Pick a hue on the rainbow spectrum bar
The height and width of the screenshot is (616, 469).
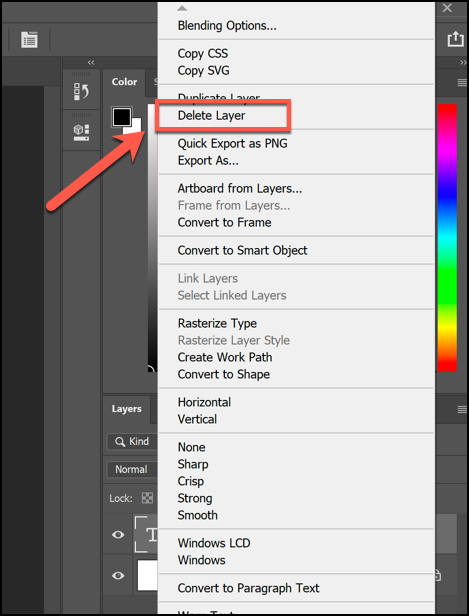(x=447, y=238)
